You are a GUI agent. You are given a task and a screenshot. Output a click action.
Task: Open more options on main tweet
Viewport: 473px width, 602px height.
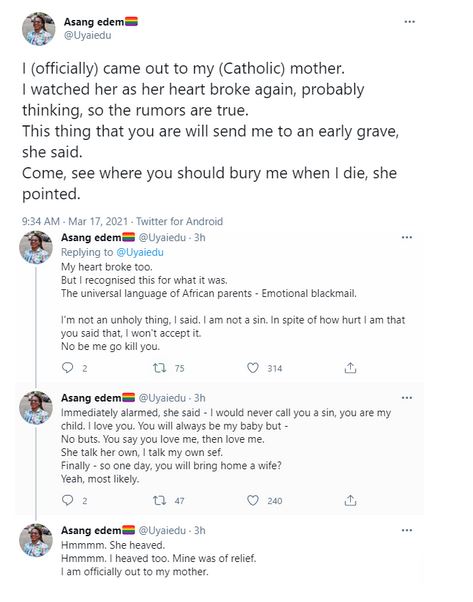click(x=410, y=22)
